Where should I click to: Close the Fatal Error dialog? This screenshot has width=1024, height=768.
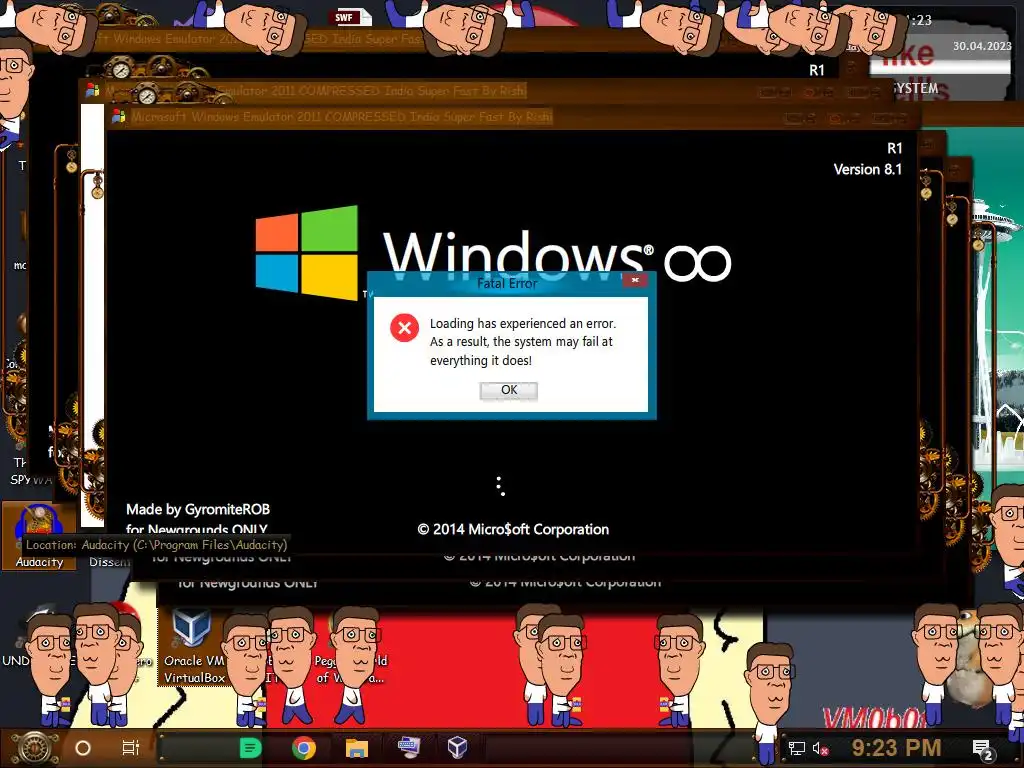tap(635, 280)
